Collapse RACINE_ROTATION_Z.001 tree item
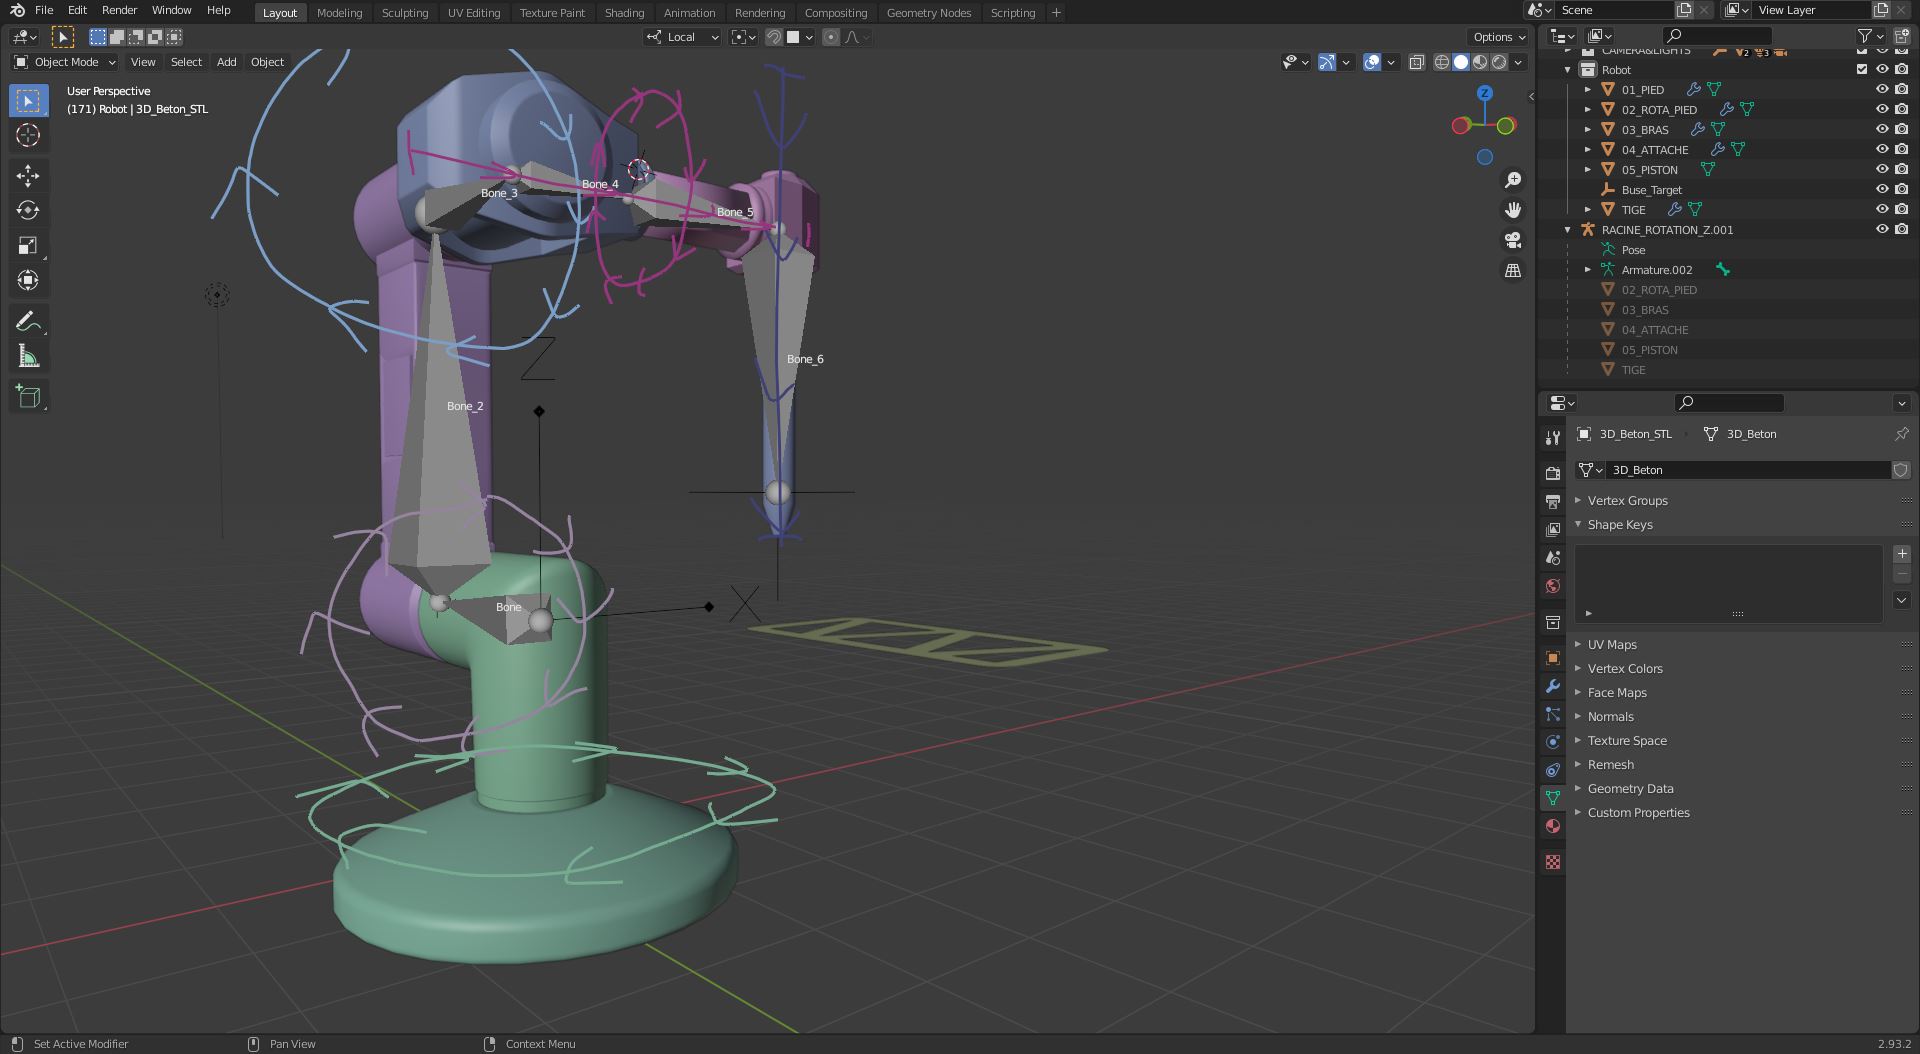The image size is (1920, 1054). point(1567,229)
